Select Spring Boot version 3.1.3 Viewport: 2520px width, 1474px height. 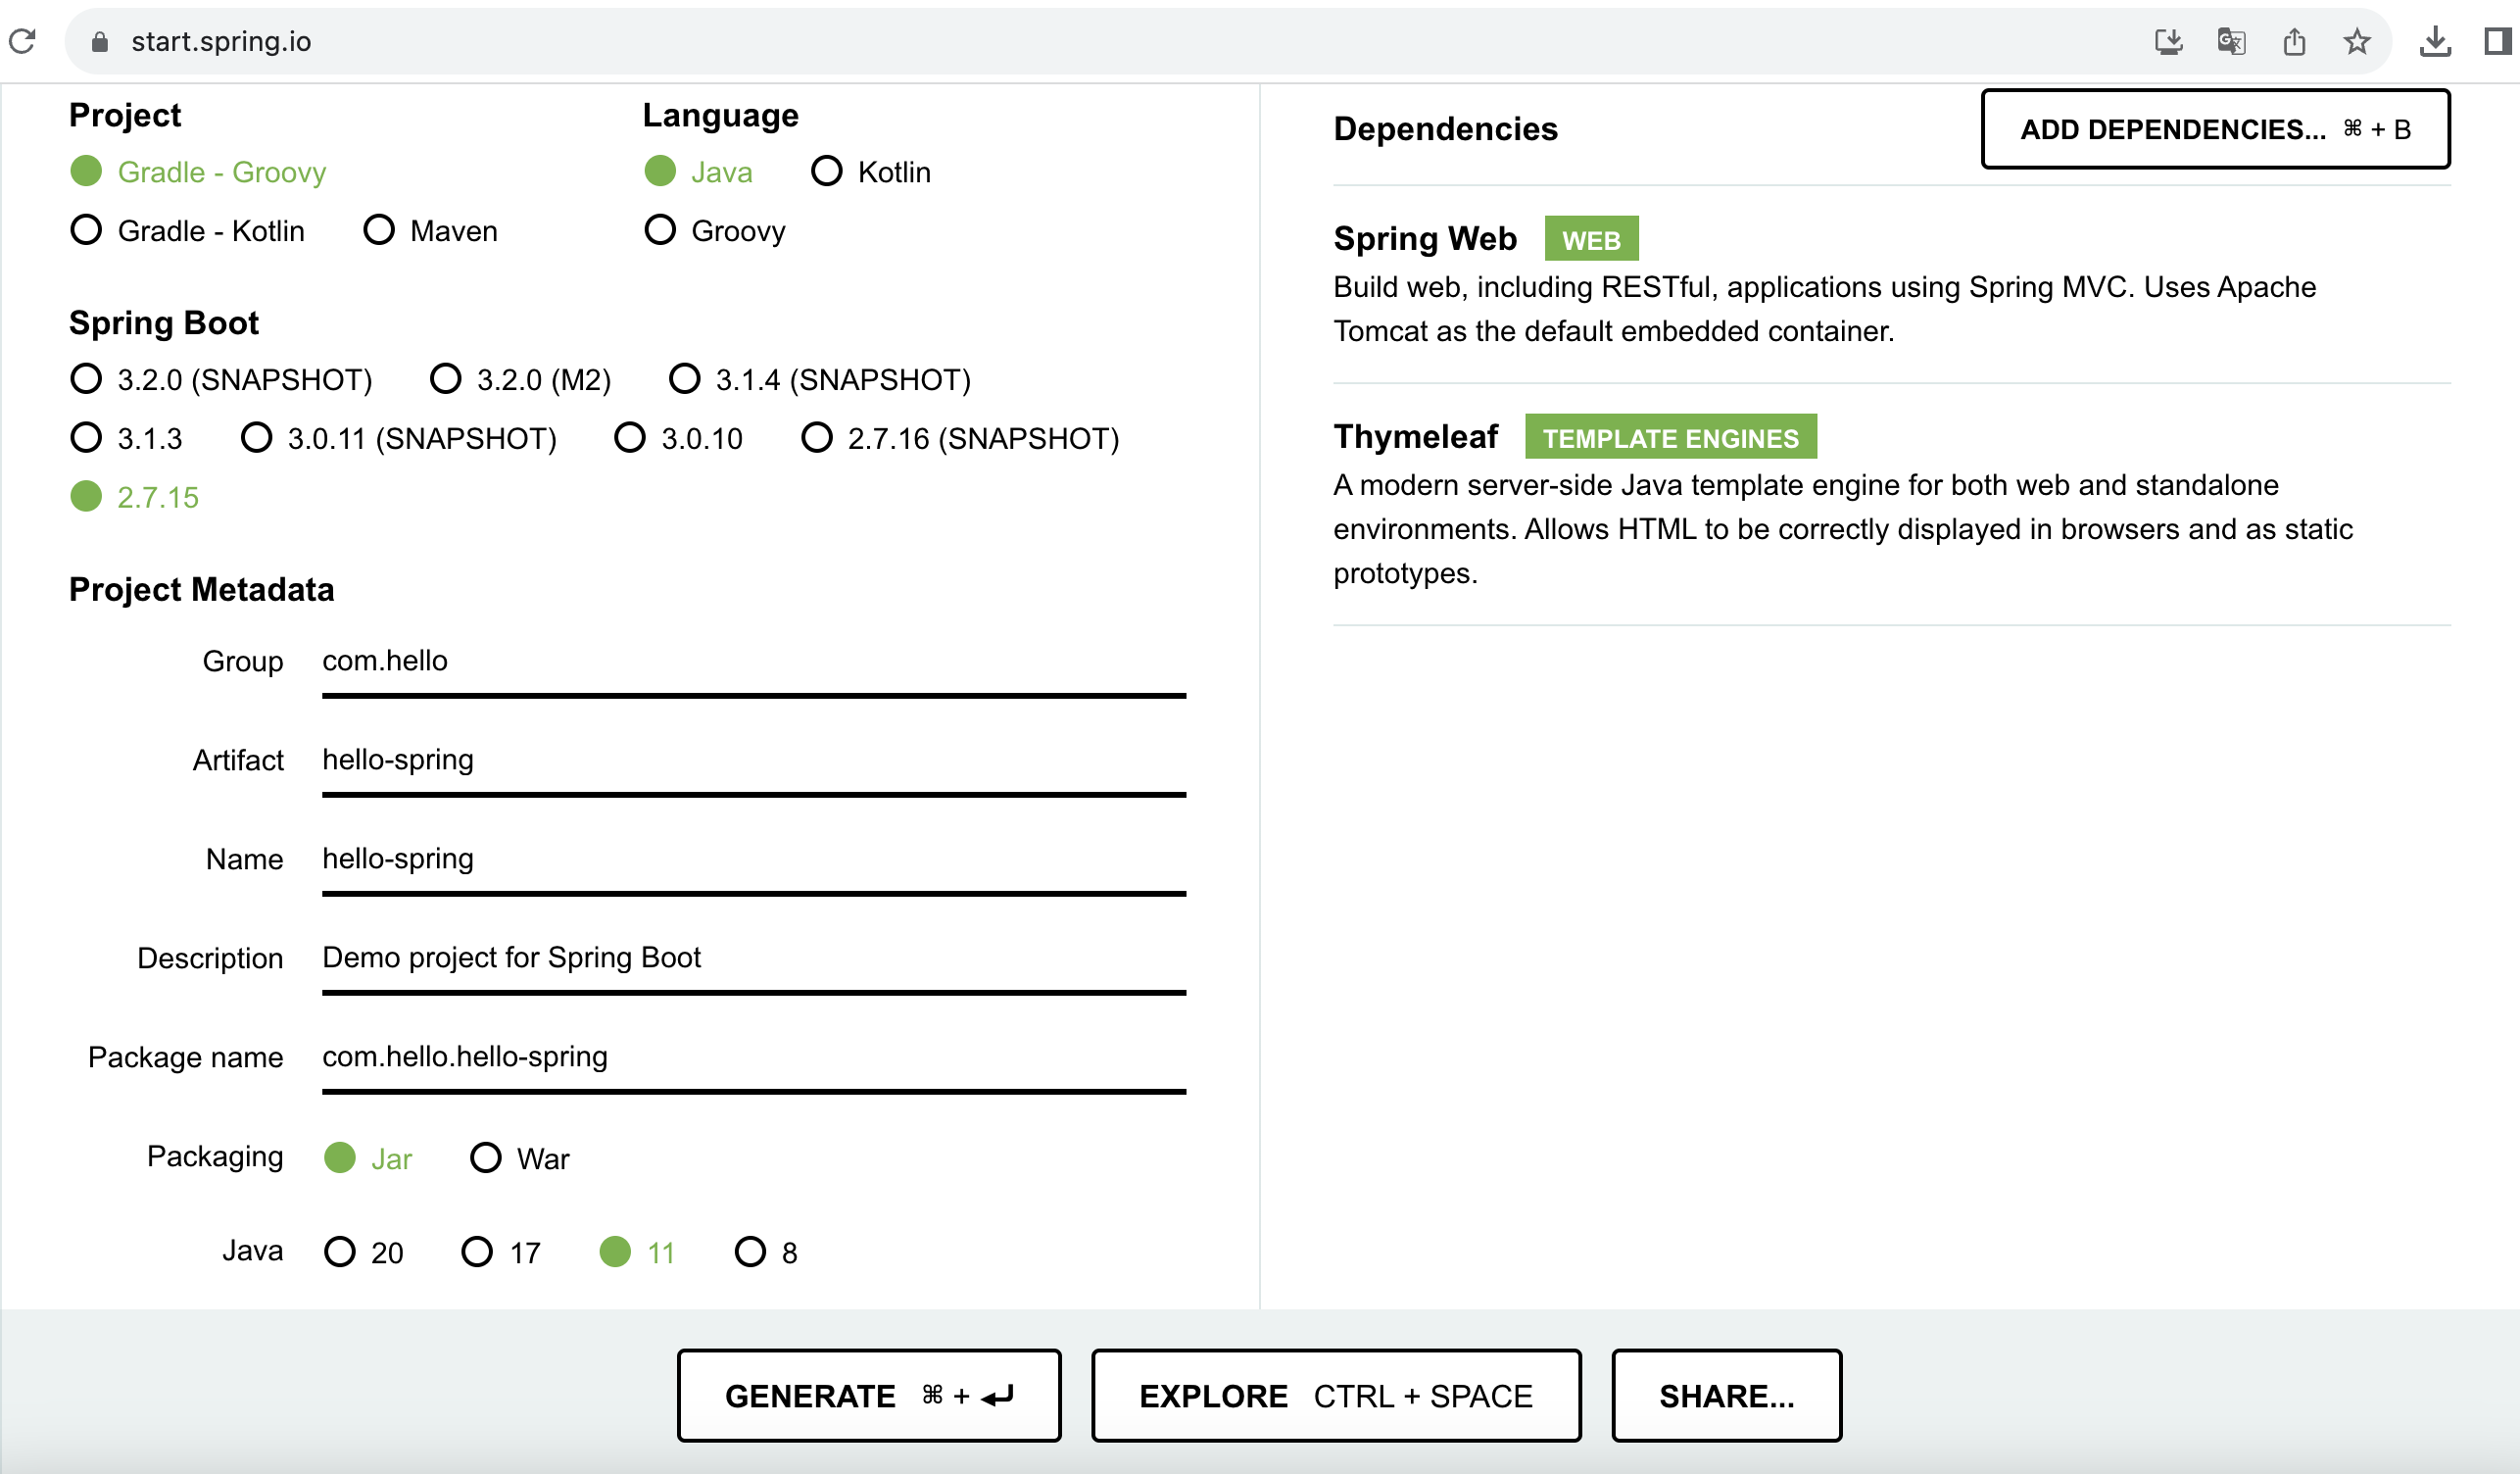coord(127,438)
